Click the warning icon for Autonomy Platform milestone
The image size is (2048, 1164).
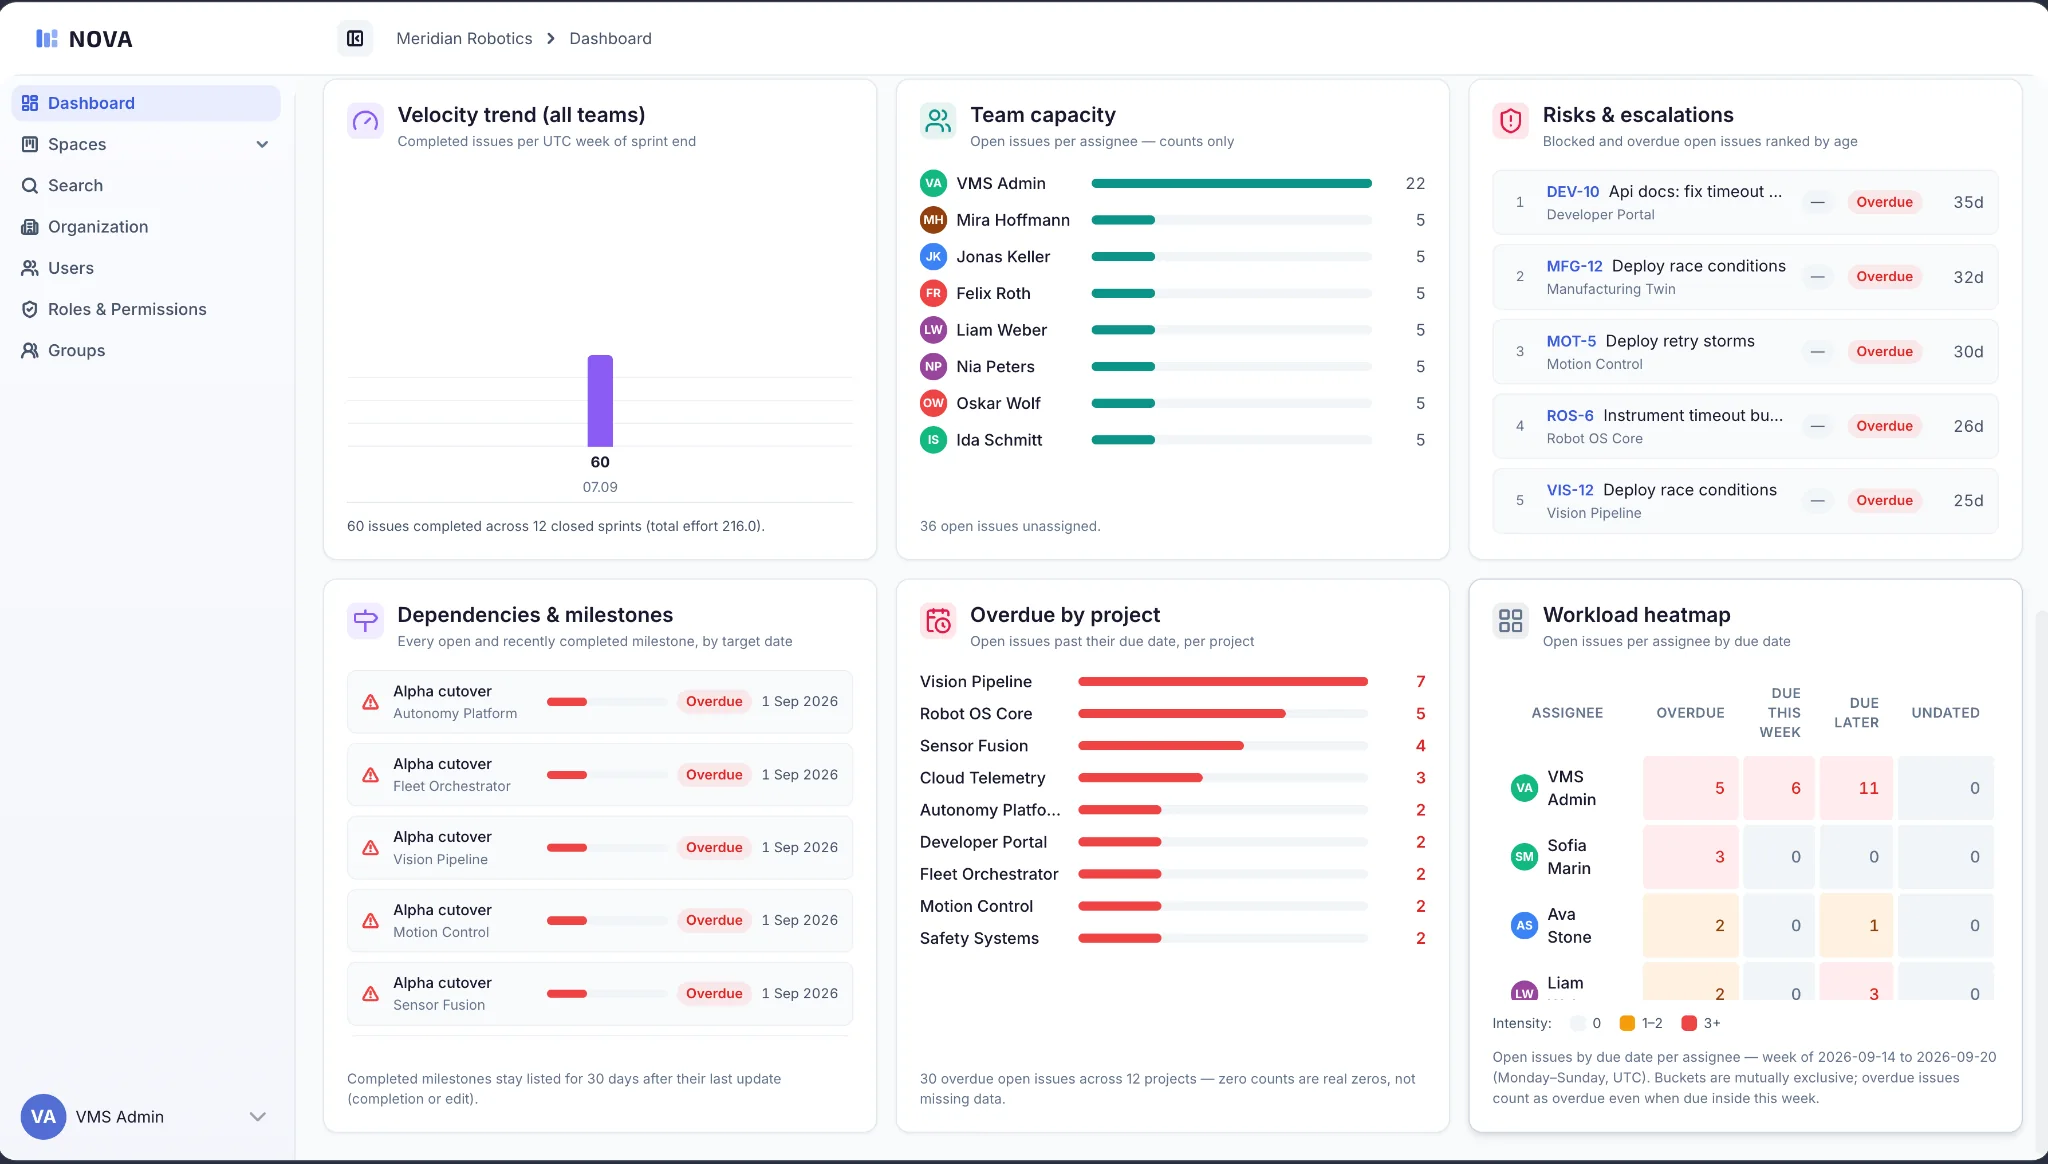click(370, 702)
